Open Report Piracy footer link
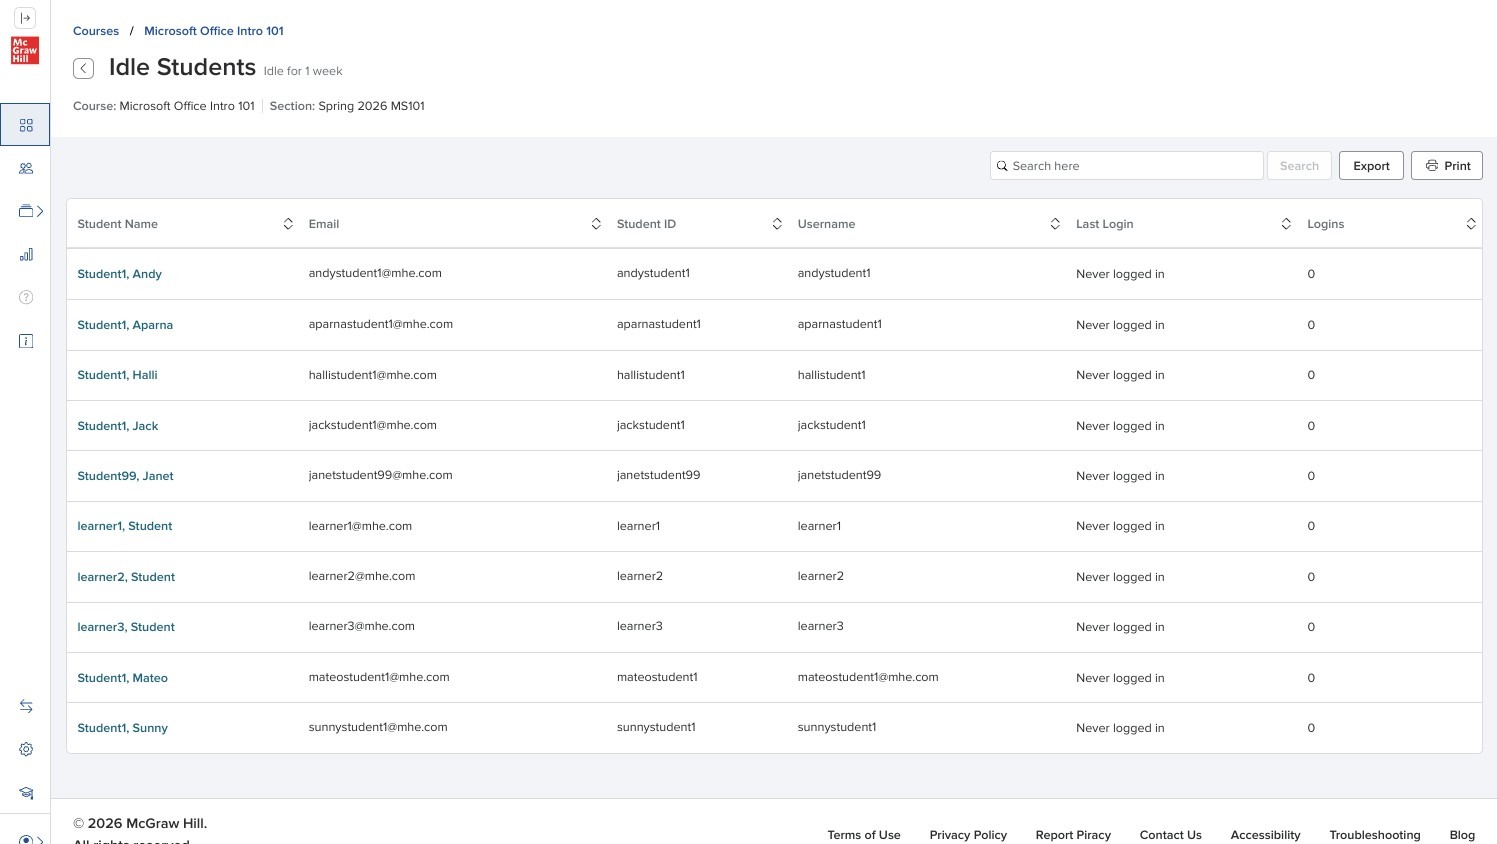The height and width of the screenshot is (844, 1497). [1073, 835]
